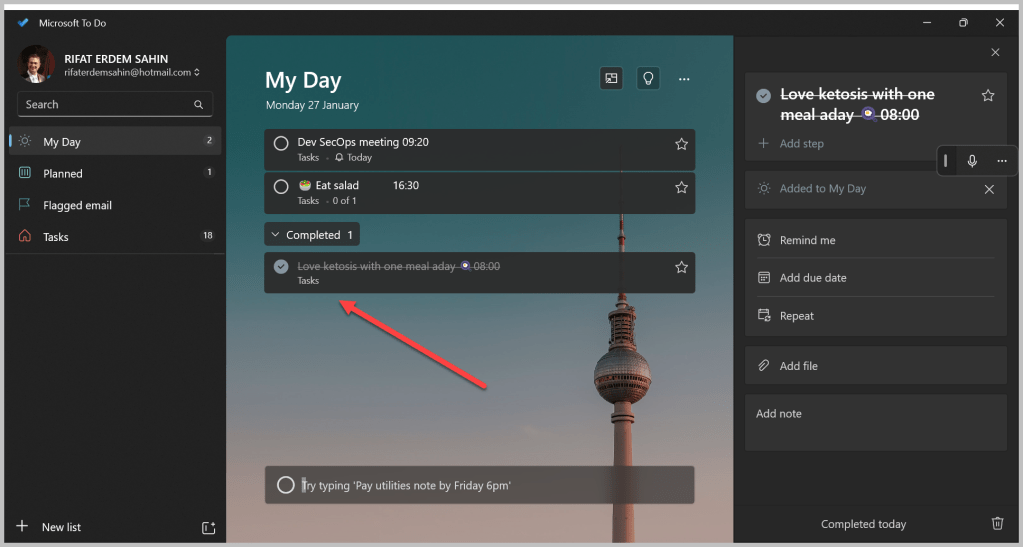Remove task from My Day
This screenshot has width=1023, height=547.
pos(989,189)
